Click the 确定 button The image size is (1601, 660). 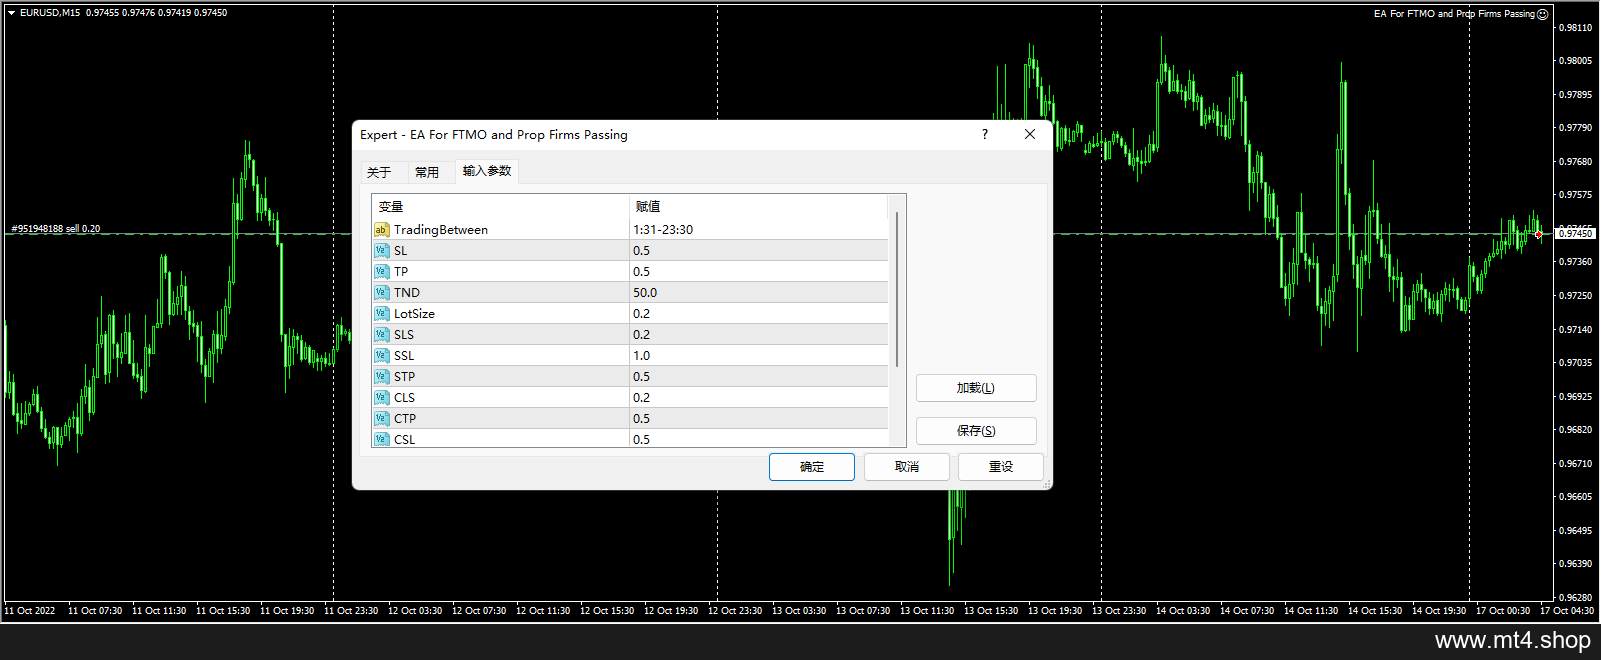pos(812,467)
